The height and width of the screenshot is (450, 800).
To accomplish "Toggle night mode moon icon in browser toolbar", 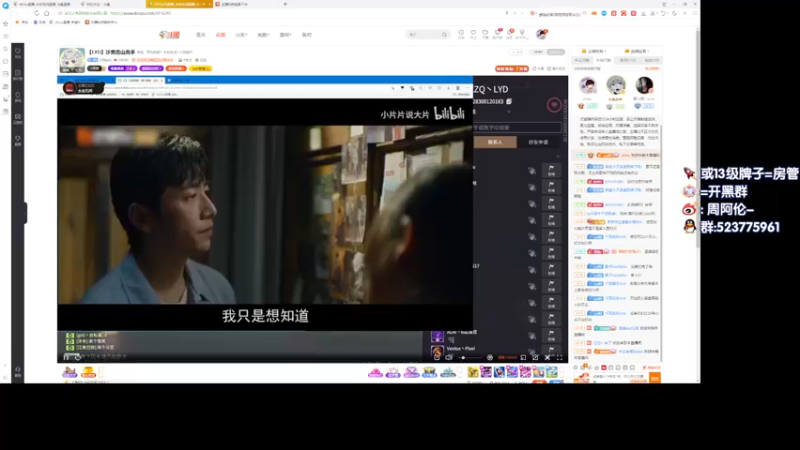I will (673, 13).
